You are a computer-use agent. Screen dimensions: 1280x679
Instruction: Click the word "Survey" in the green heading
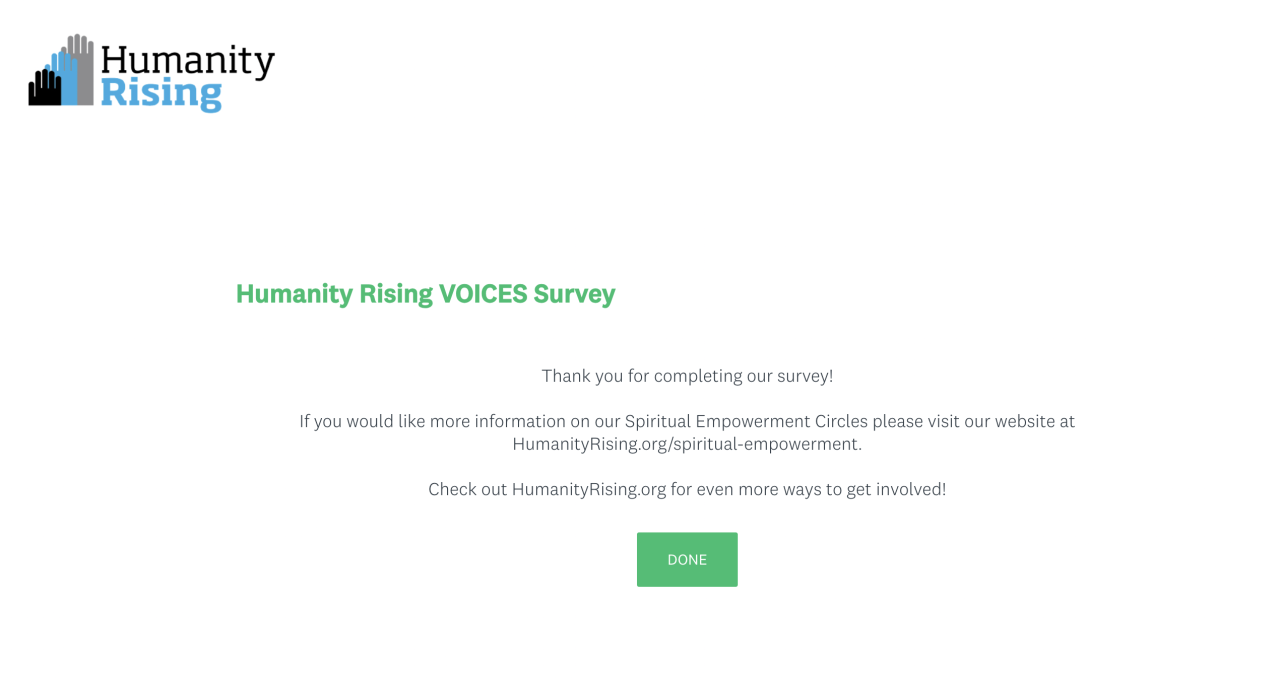[574, 294]
